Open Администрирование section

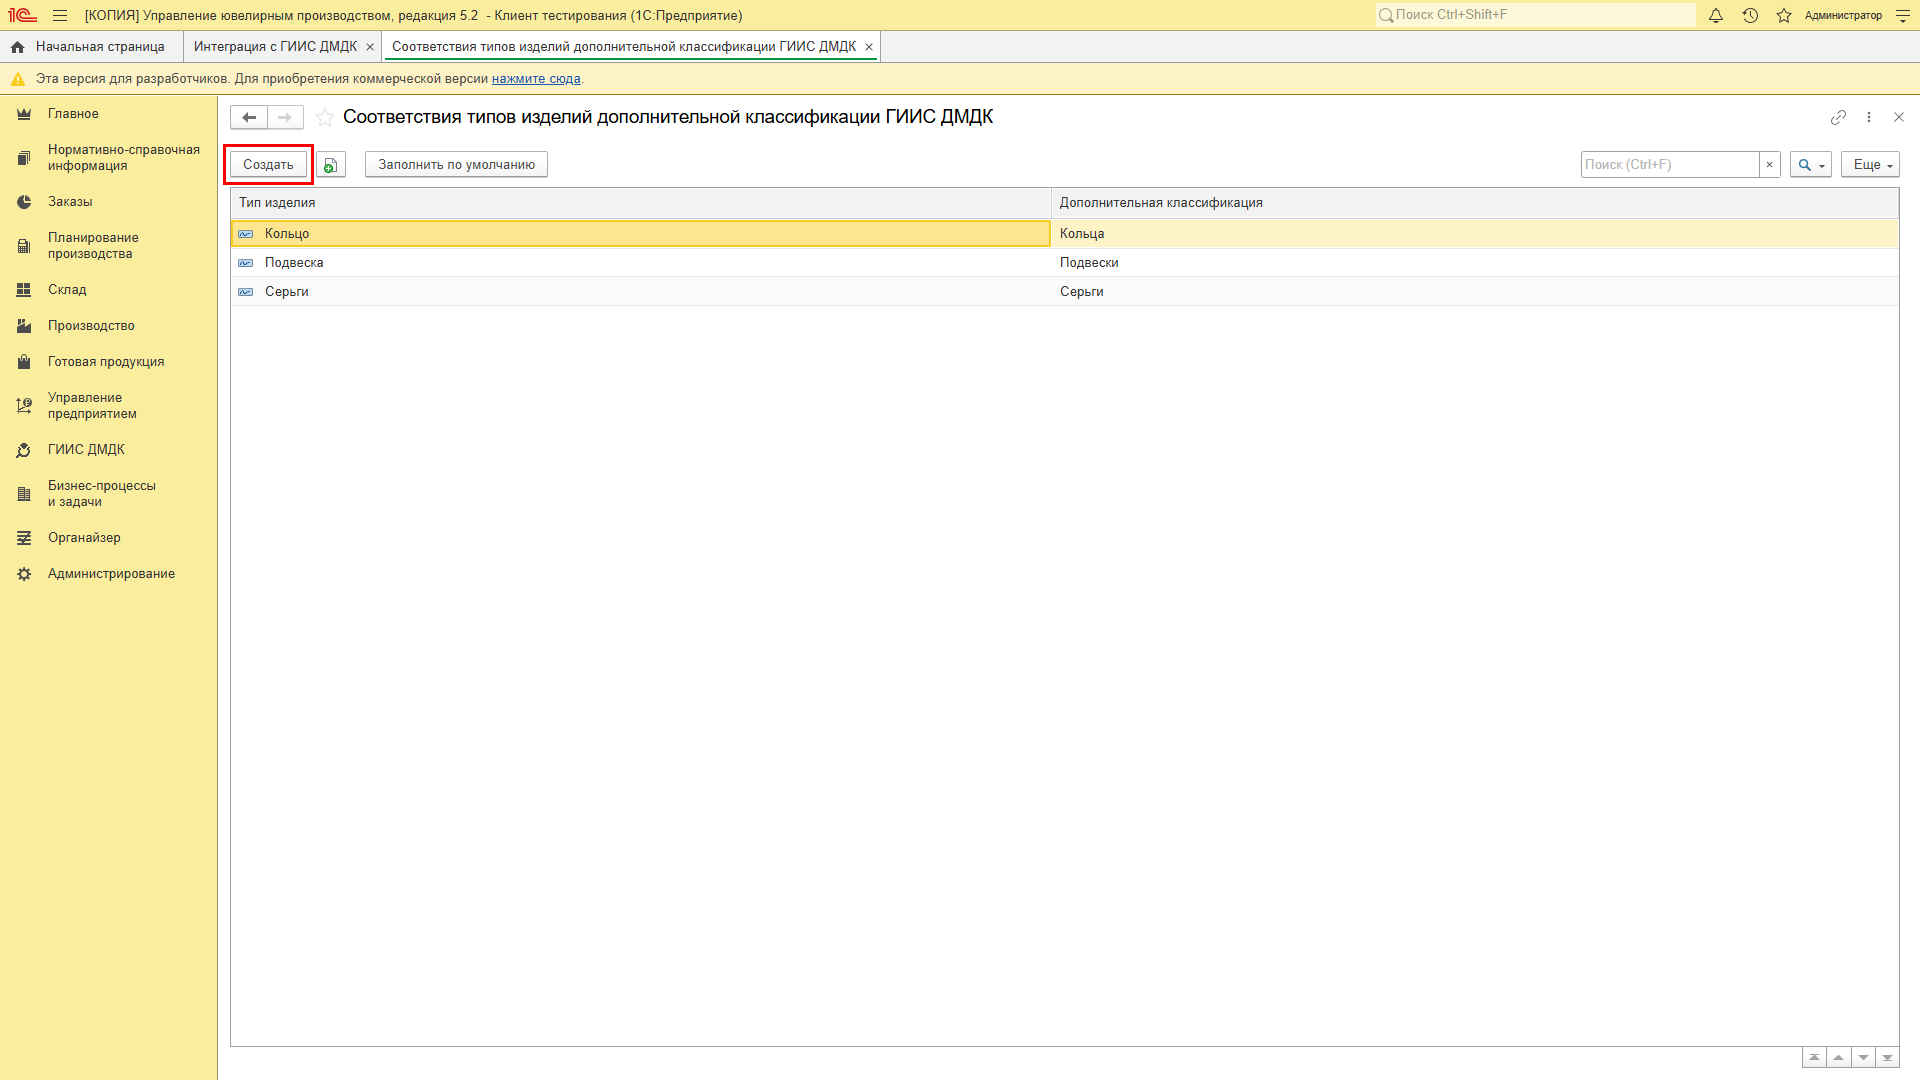[111, 574]
